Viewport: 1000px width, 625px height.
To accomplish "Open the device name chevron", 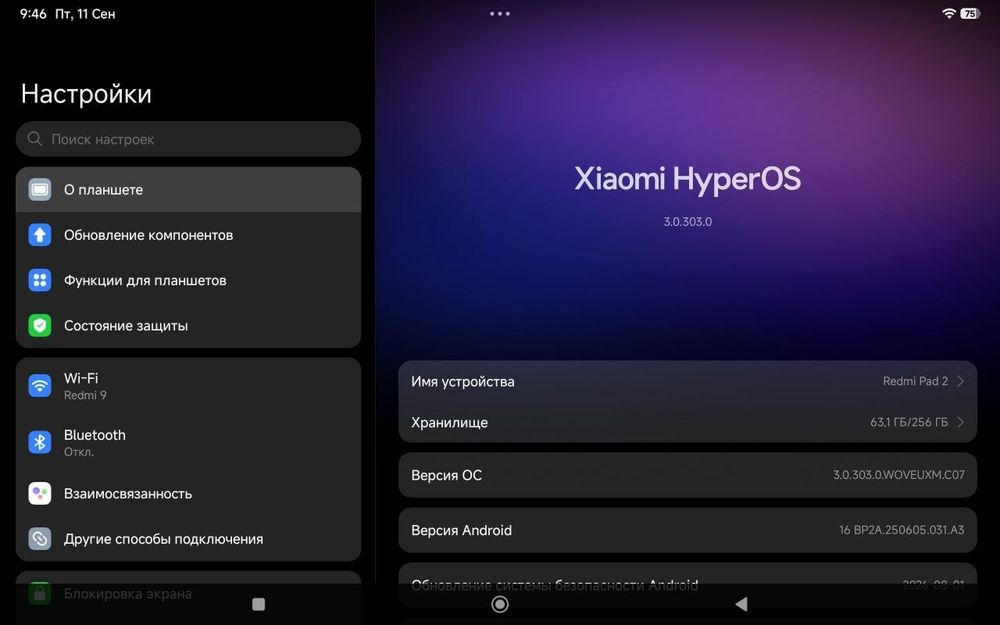I will click(960, 381).
